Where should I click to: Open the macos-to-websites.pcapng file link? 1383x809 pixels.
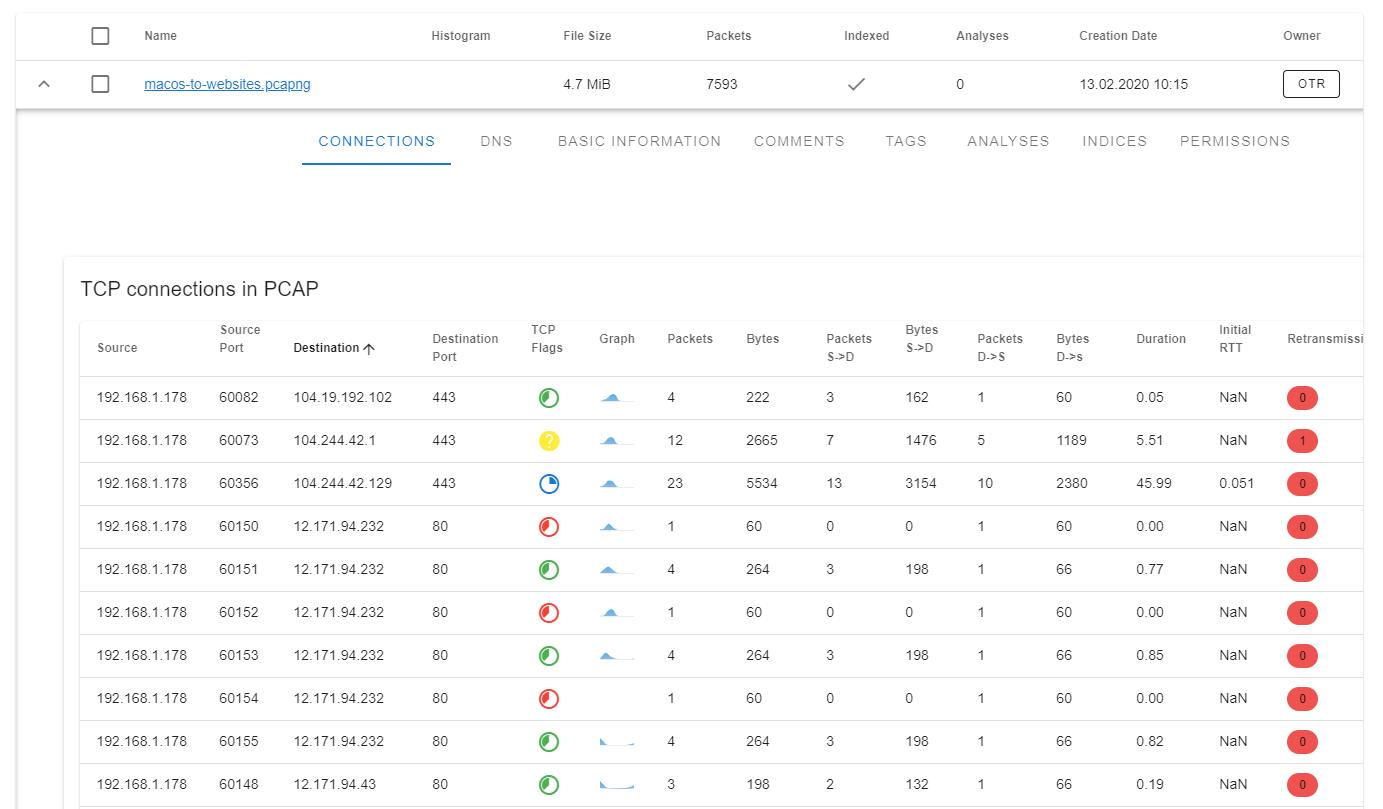point(227,85)
